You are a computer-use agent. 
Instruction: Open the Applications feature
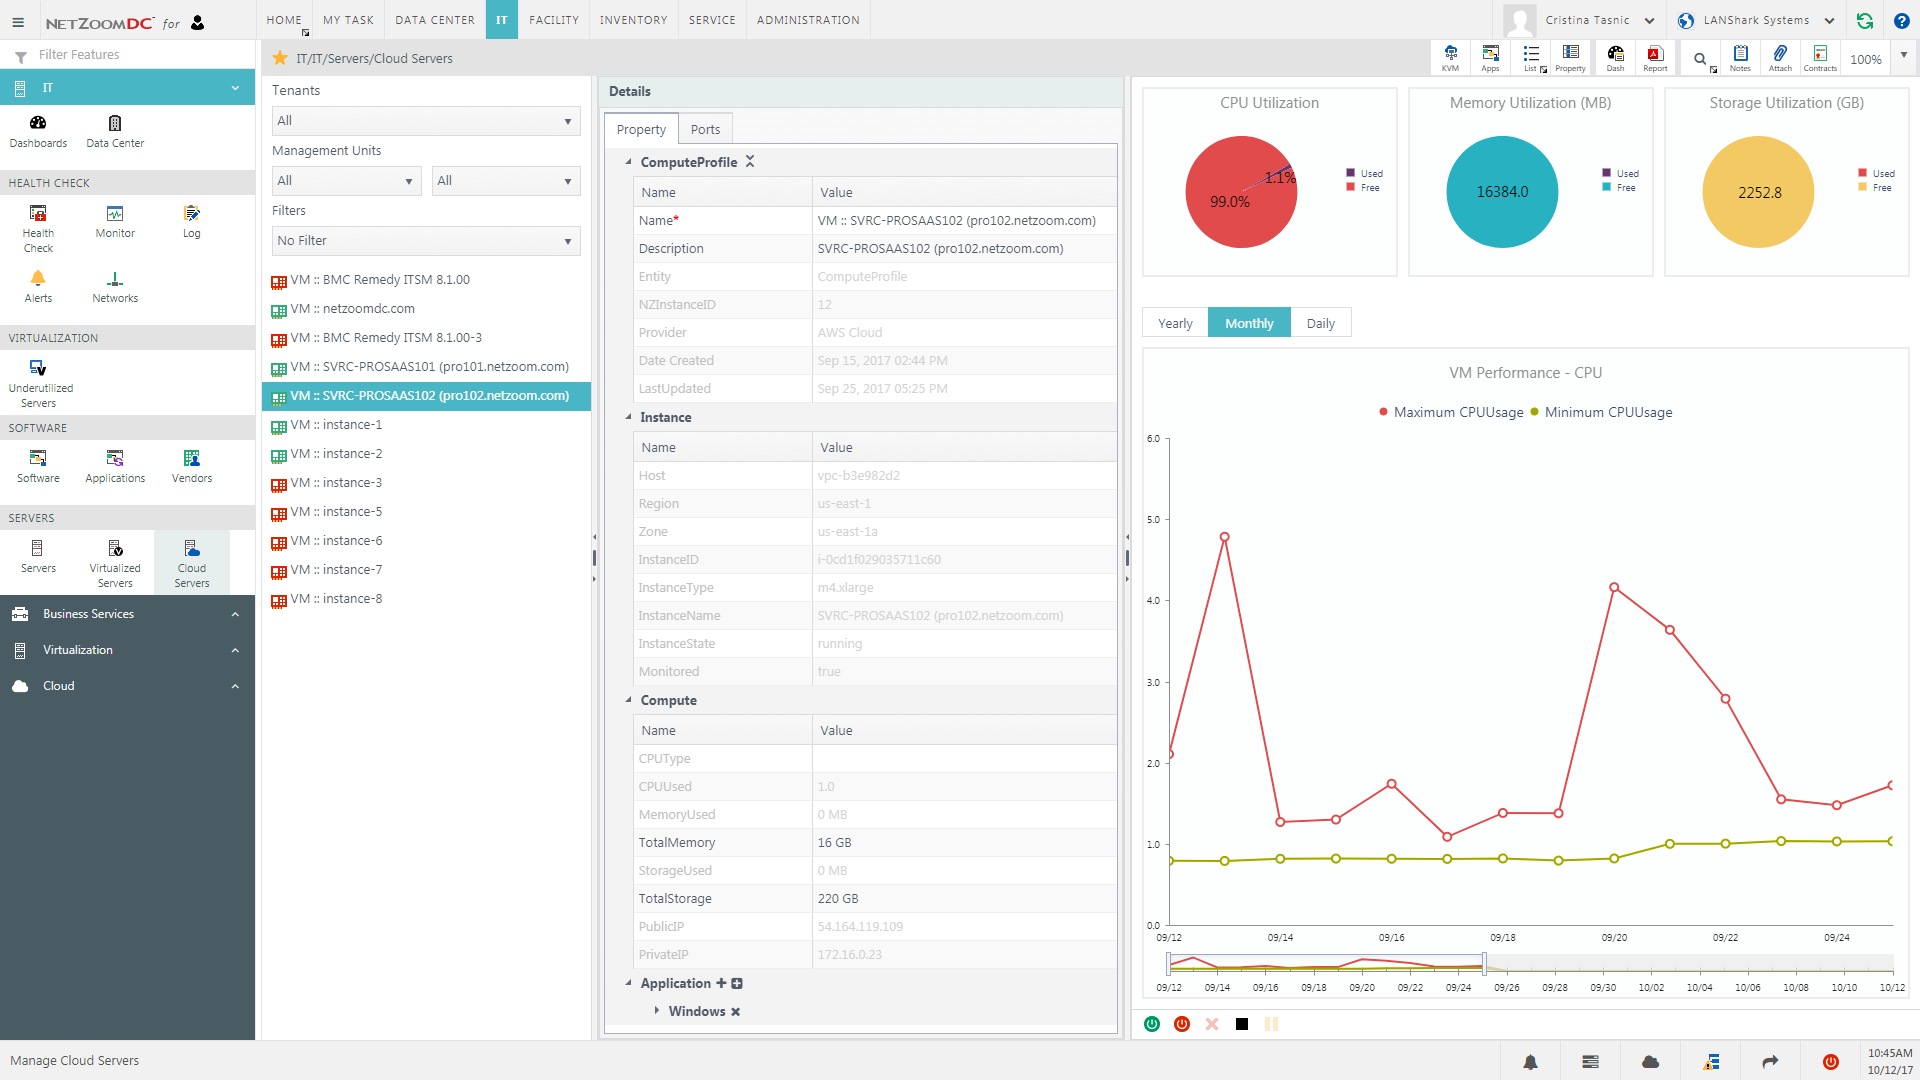point(115,466)
